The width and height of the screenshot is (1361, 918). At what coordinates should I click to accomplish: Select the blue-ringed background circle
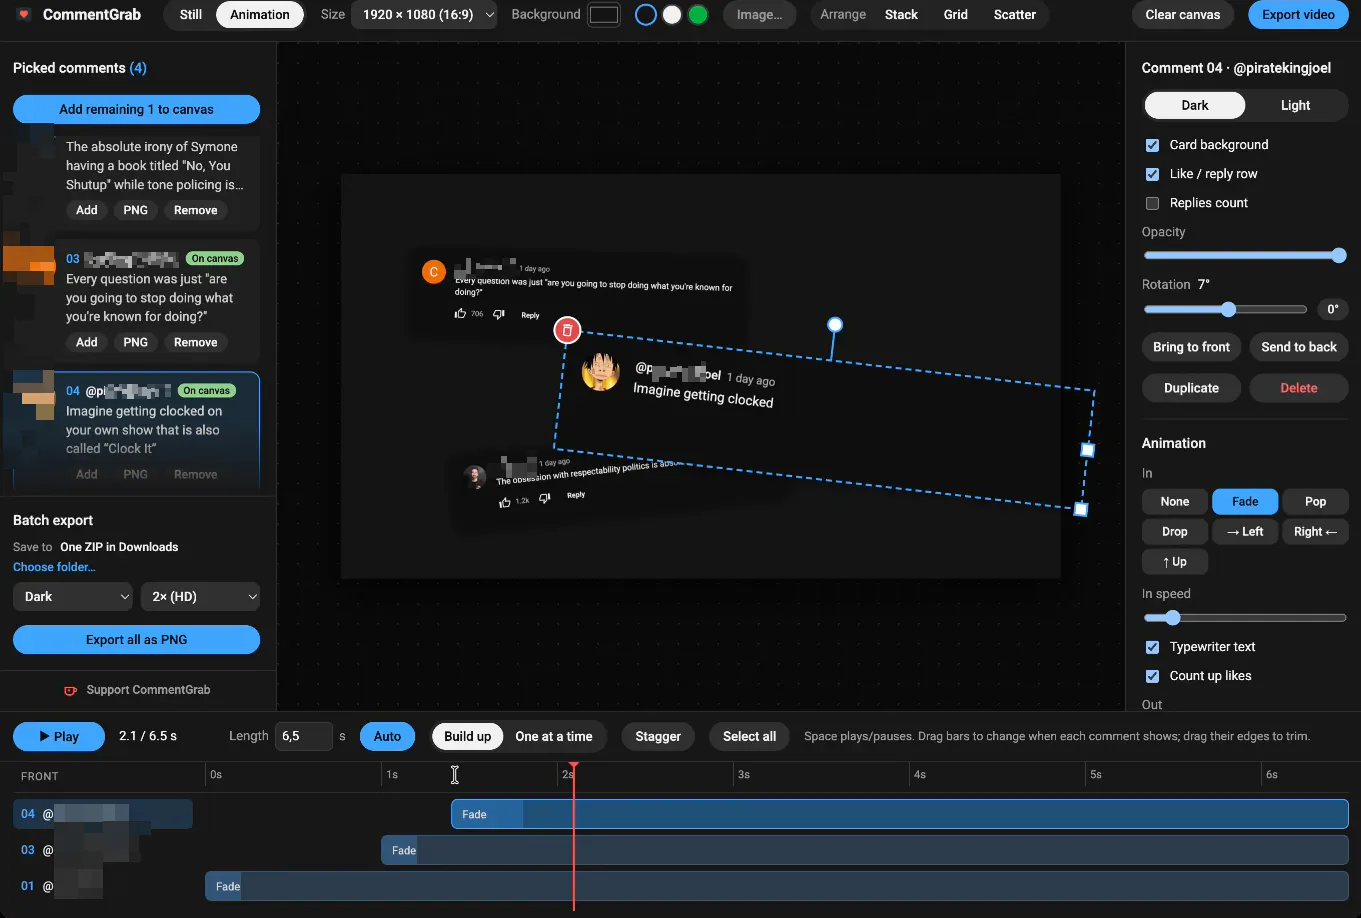(646, 15)
